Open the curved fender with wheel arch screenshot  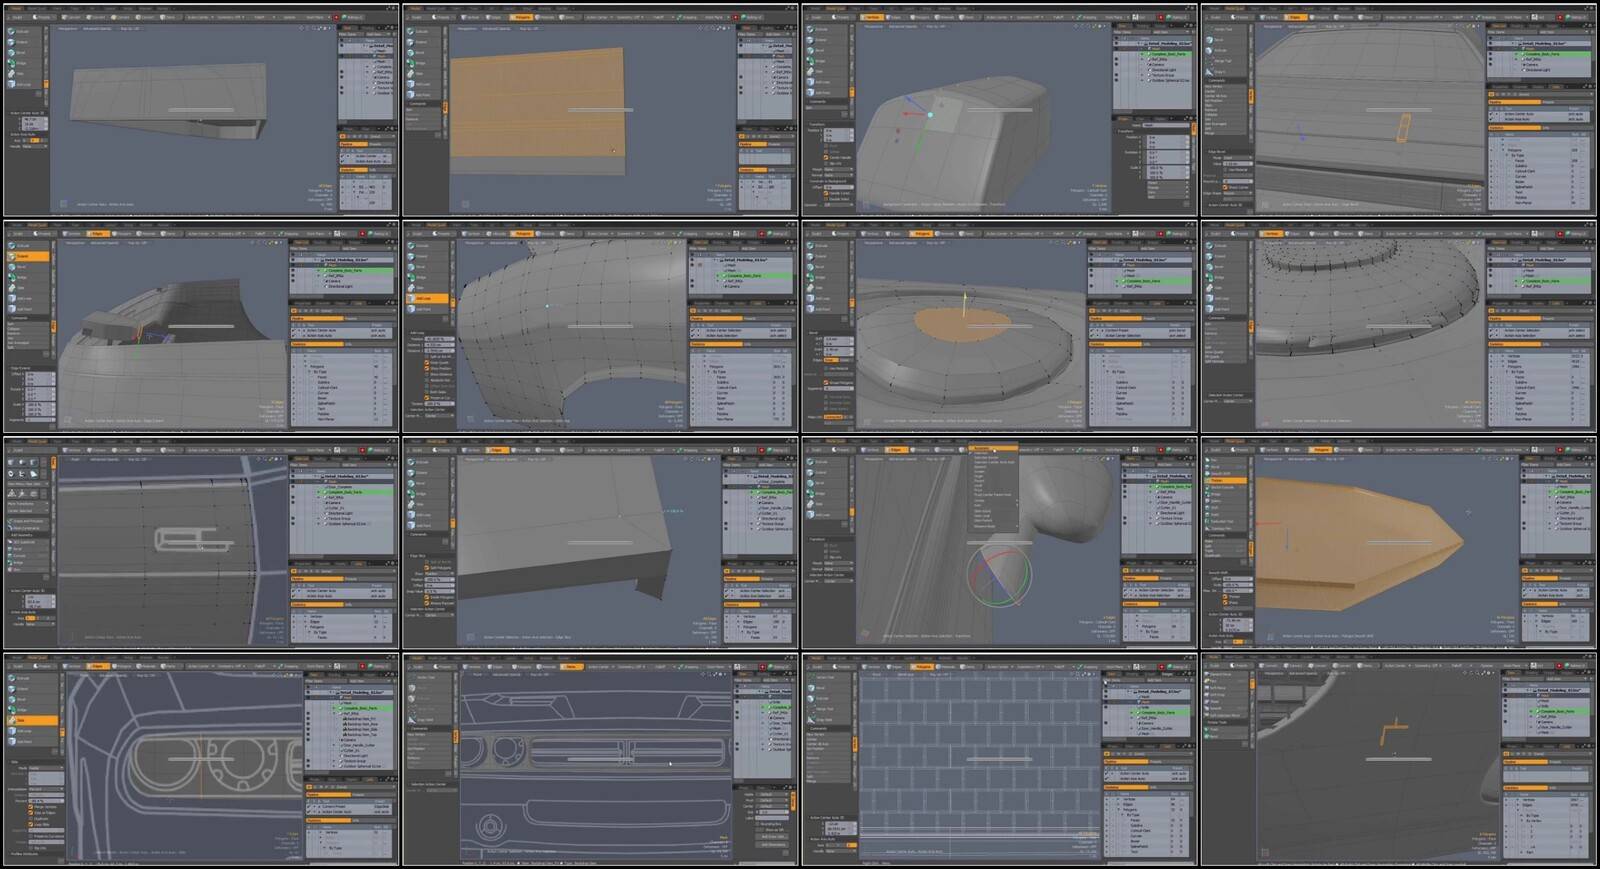(x=600, y=327)
